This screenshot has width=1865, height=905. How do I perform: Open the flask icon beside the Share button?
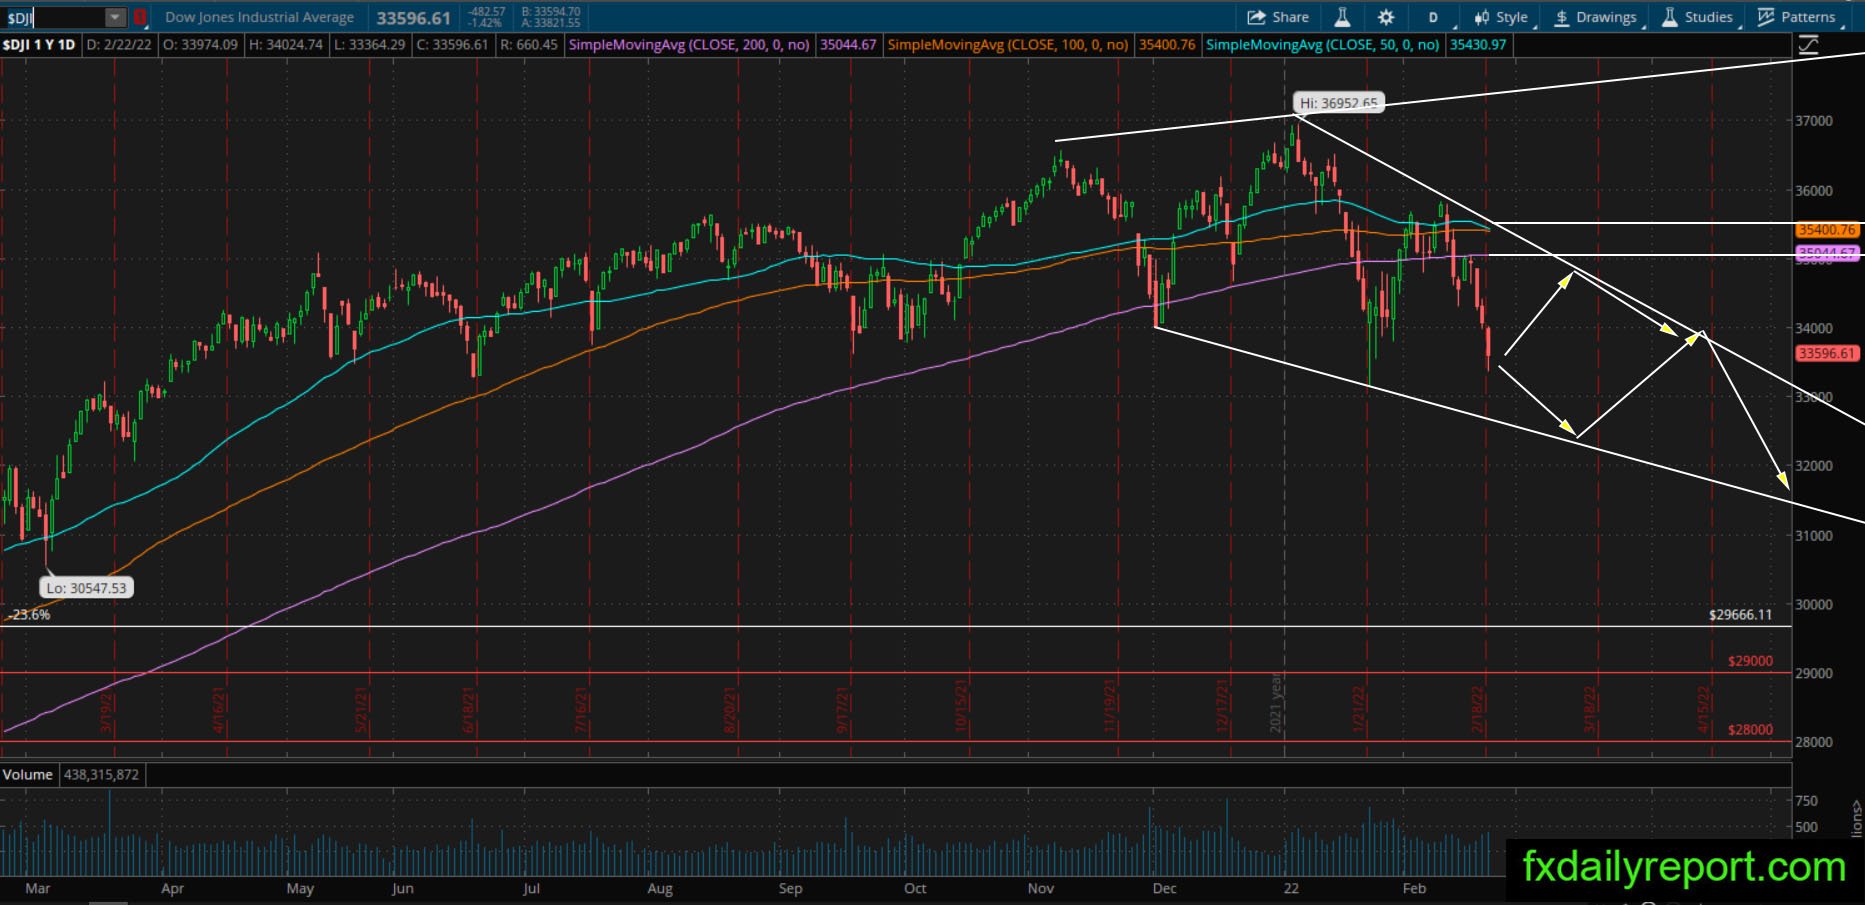click(x=1342, y=17)
